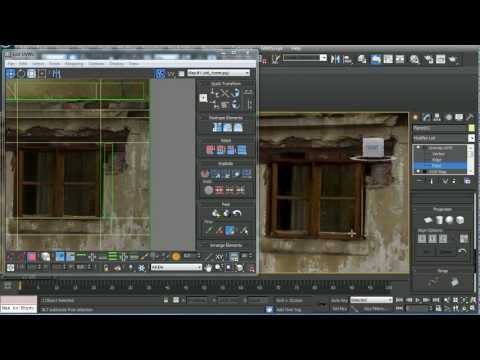Toggle the Unwrap UVW modifier light bulb
This screenshot has width=480, height=360.
[418, 148]
